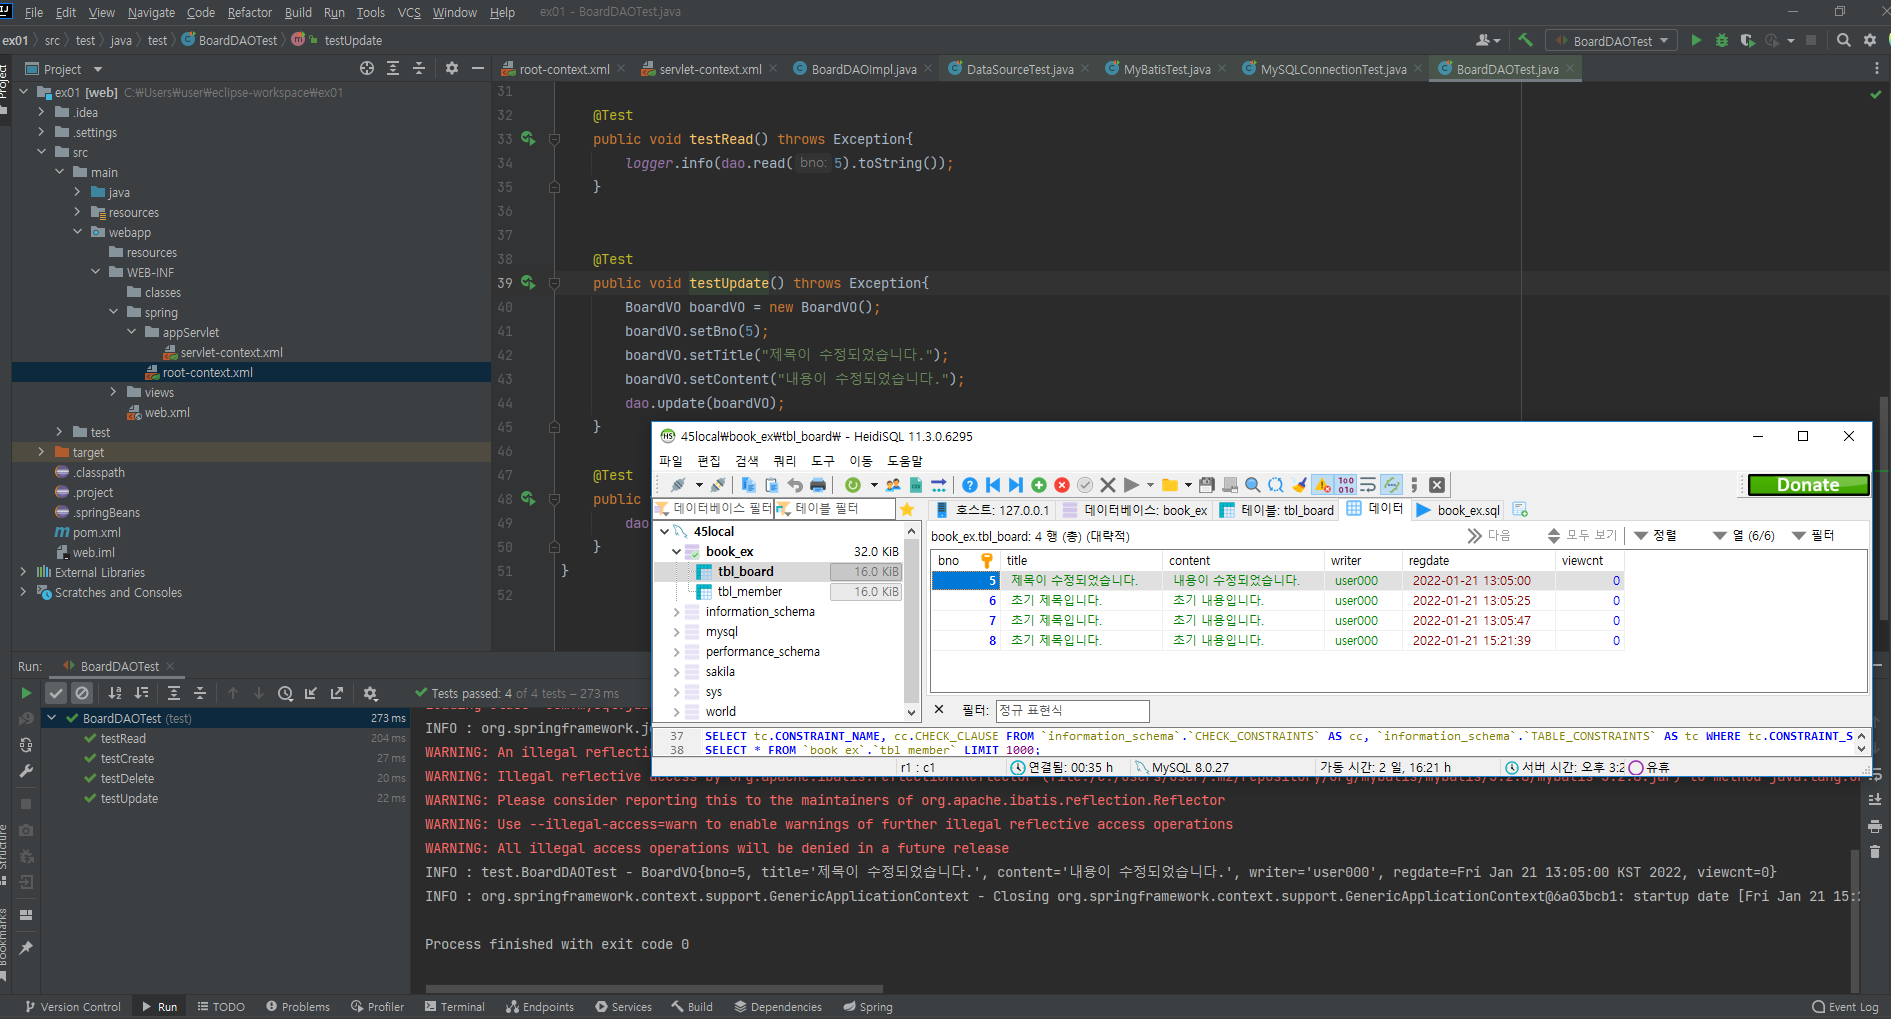The height and width of the screenshot is (1019, 1891).
Task: Build project with the hammer icon
Action: pyautogui.click(x=1525, y=40)
